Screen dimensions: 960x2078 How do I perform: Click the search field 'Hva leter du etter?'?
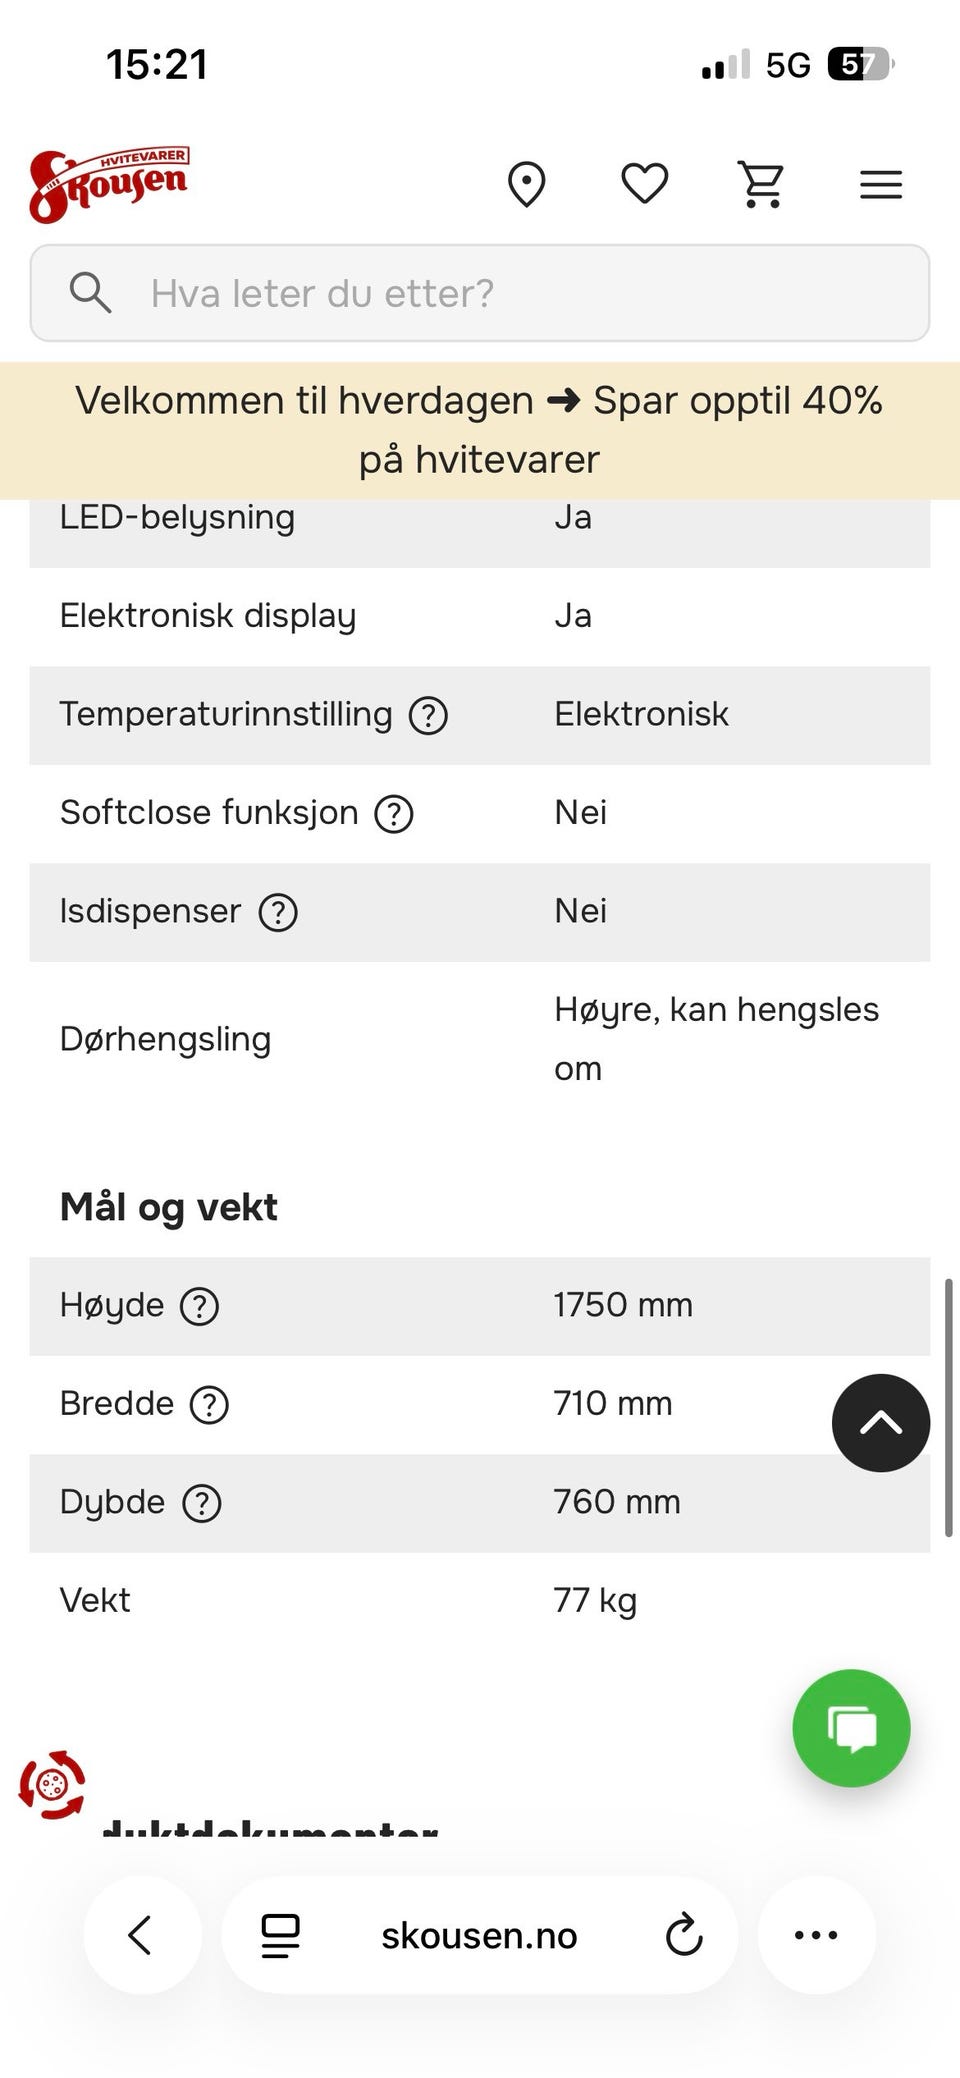(480, 293)
